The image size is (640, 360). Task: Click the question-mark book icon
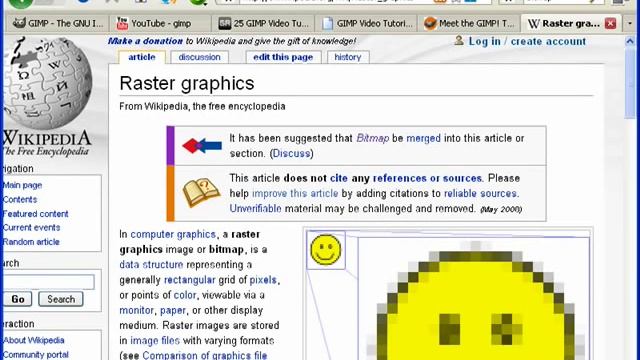click(201, 193)
